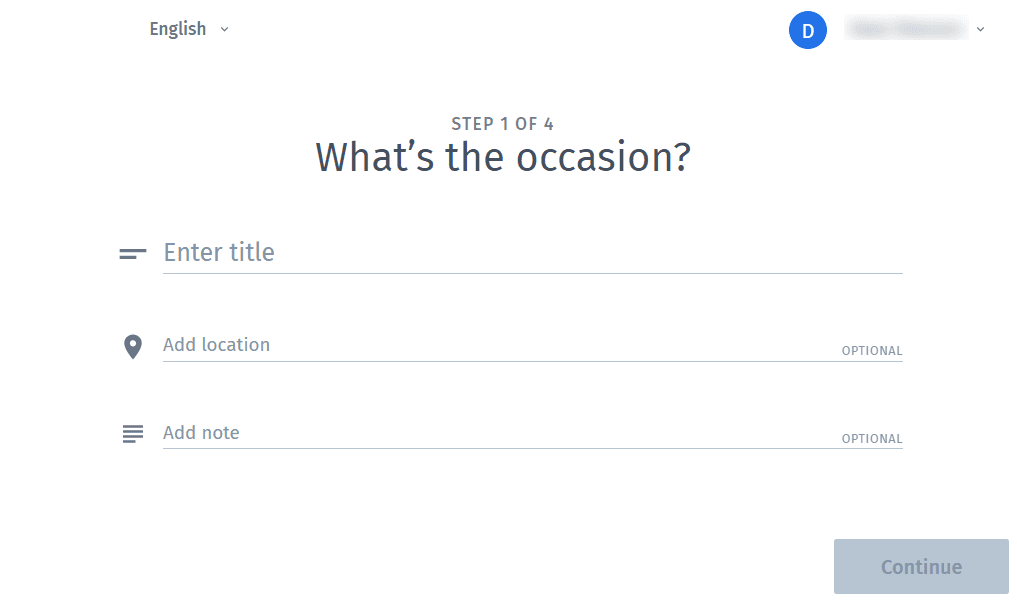The image size is (1017, 601).
Task: Click the note paragraph icon
Action: pyautogui.click(x=133, y=434)
